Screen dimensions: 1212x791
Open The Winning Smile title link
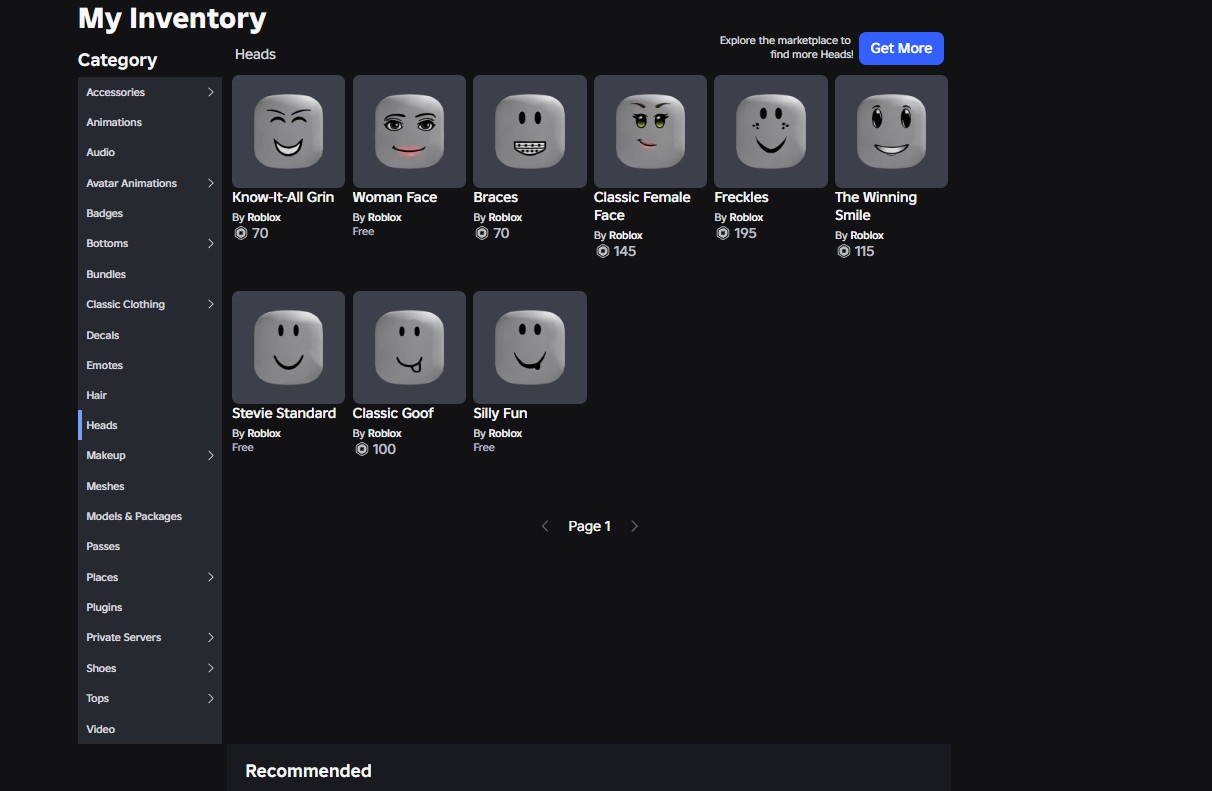tap(876, 206)
